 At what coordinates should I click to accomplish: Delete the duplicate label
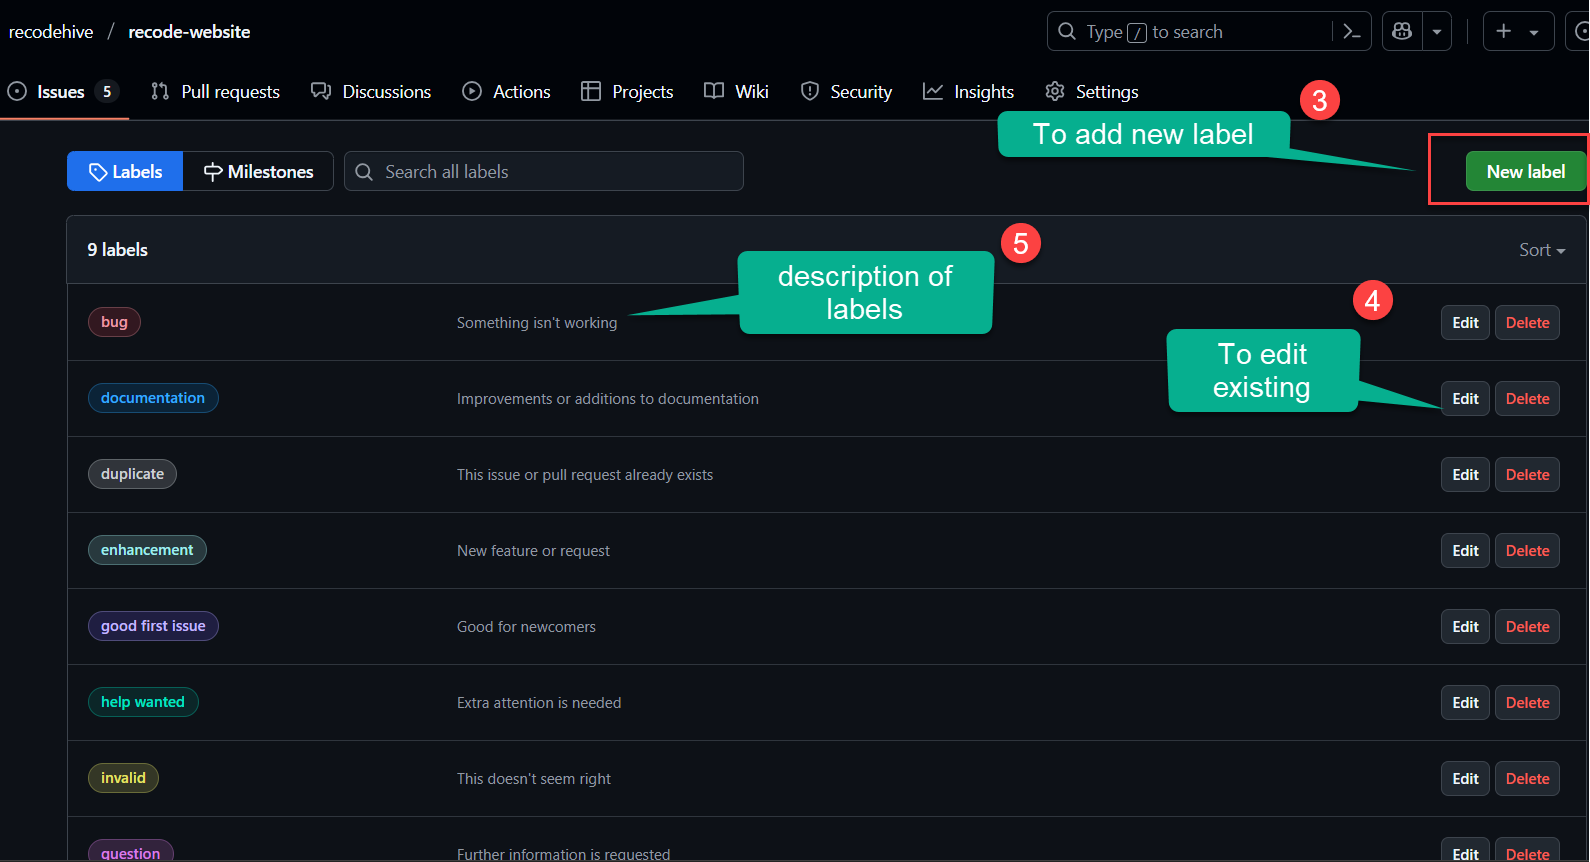1527,475
